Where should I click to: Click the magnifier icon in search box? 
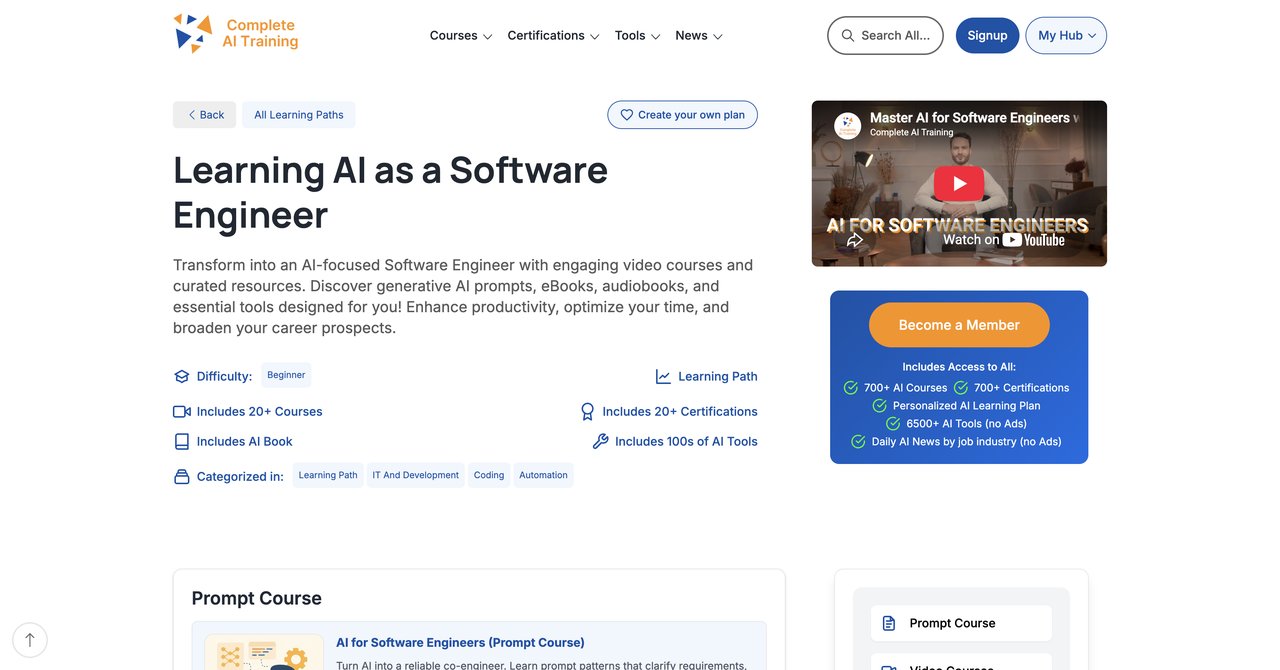point(848,35)
